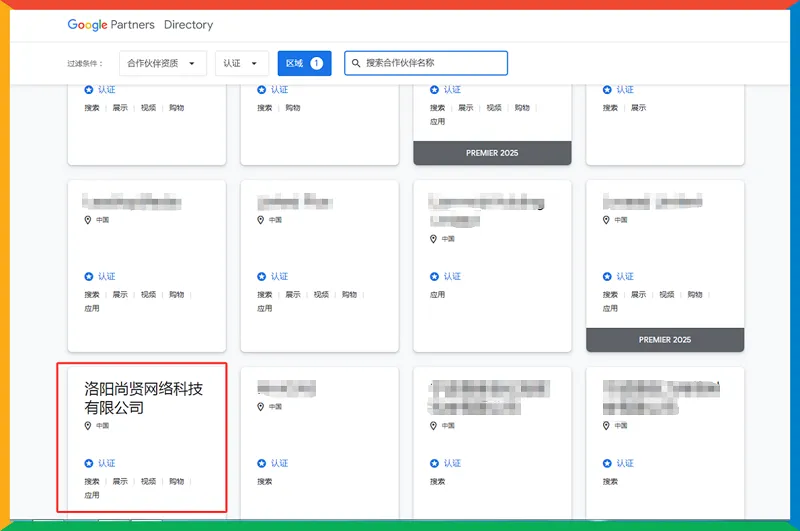
Task: Focus the 搜索合作伙伴名称 search field
Action: tap(426, 63)
